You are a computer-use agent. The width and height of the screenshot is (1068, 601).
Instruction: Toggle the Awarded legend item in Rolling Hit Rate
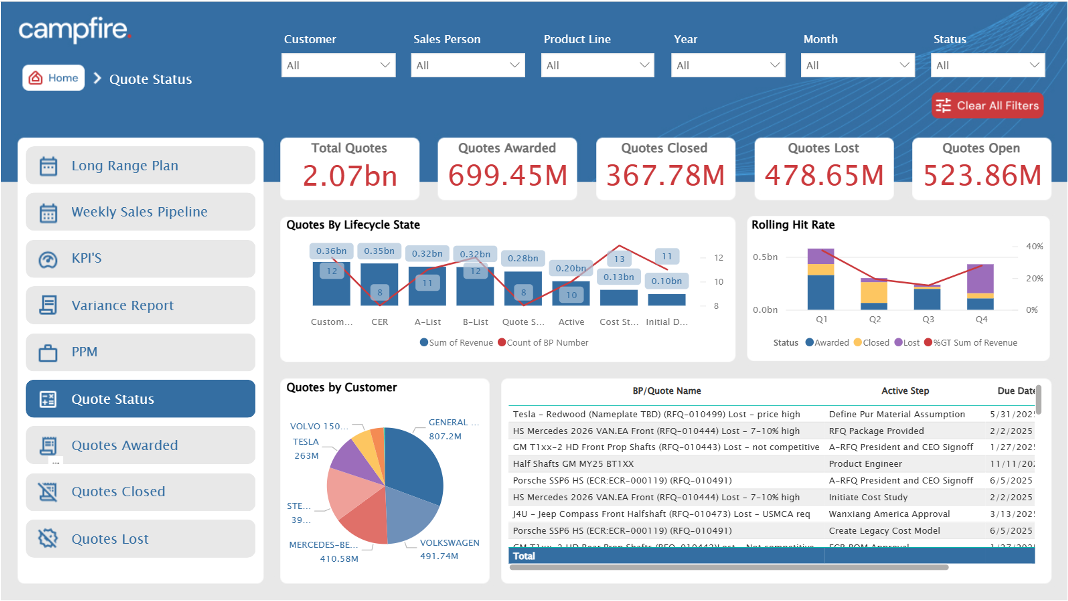[x=831, y=343]
